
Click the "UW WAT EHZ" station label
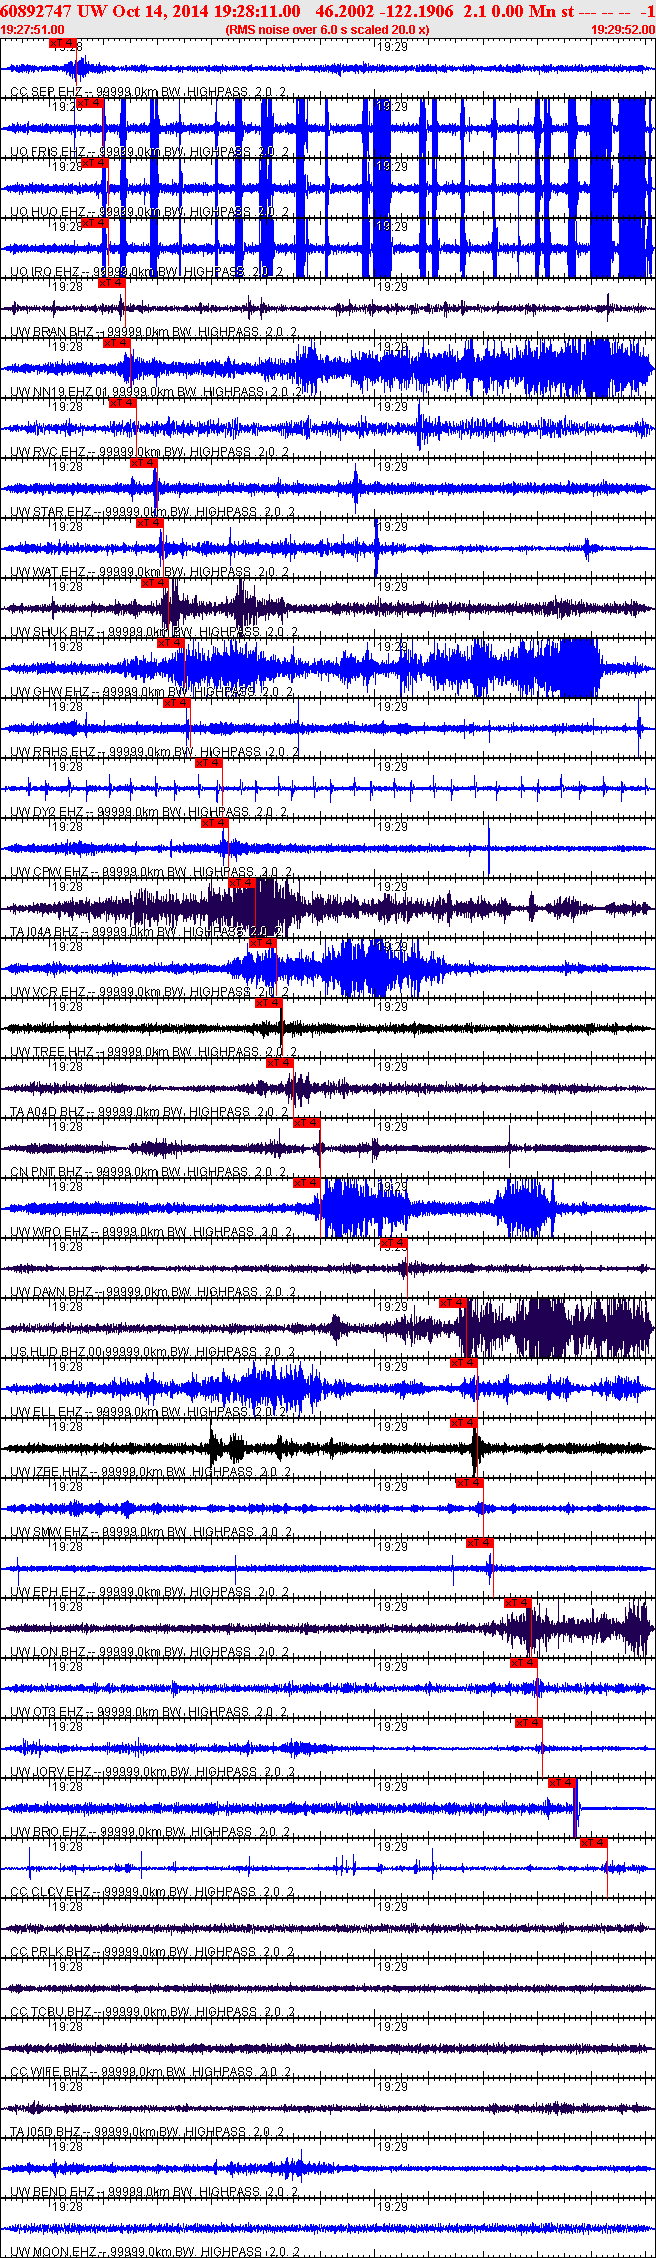click(x=48, y=572)
